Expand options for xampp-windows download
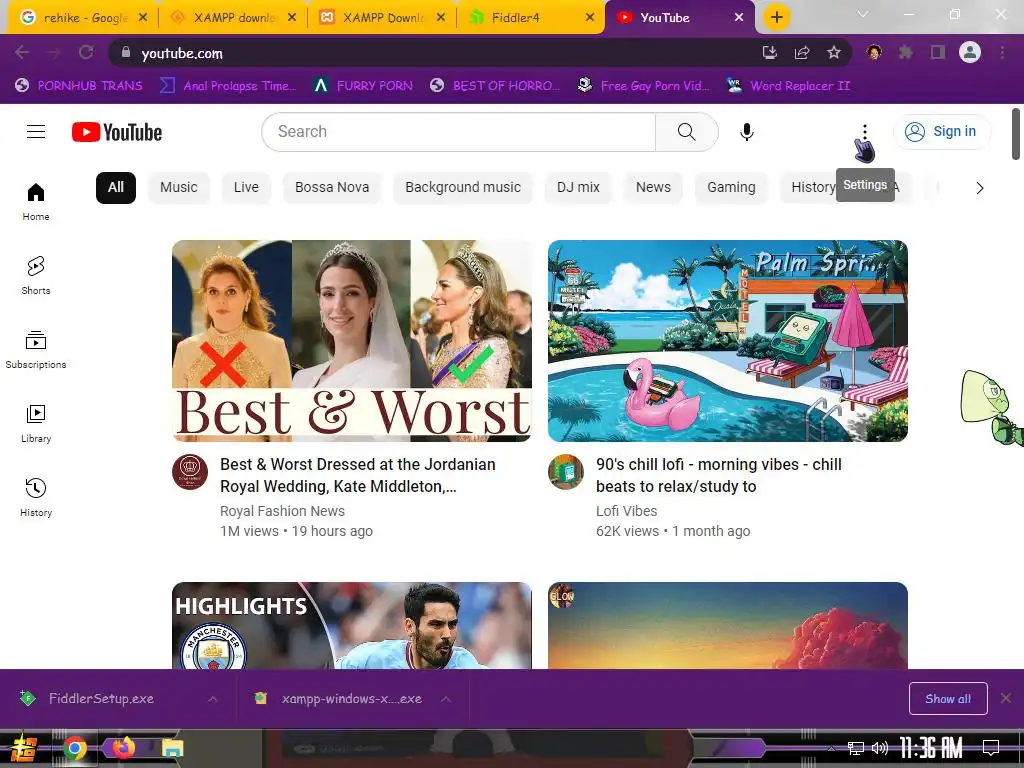 pyautogui.click(x=446, y=699)
